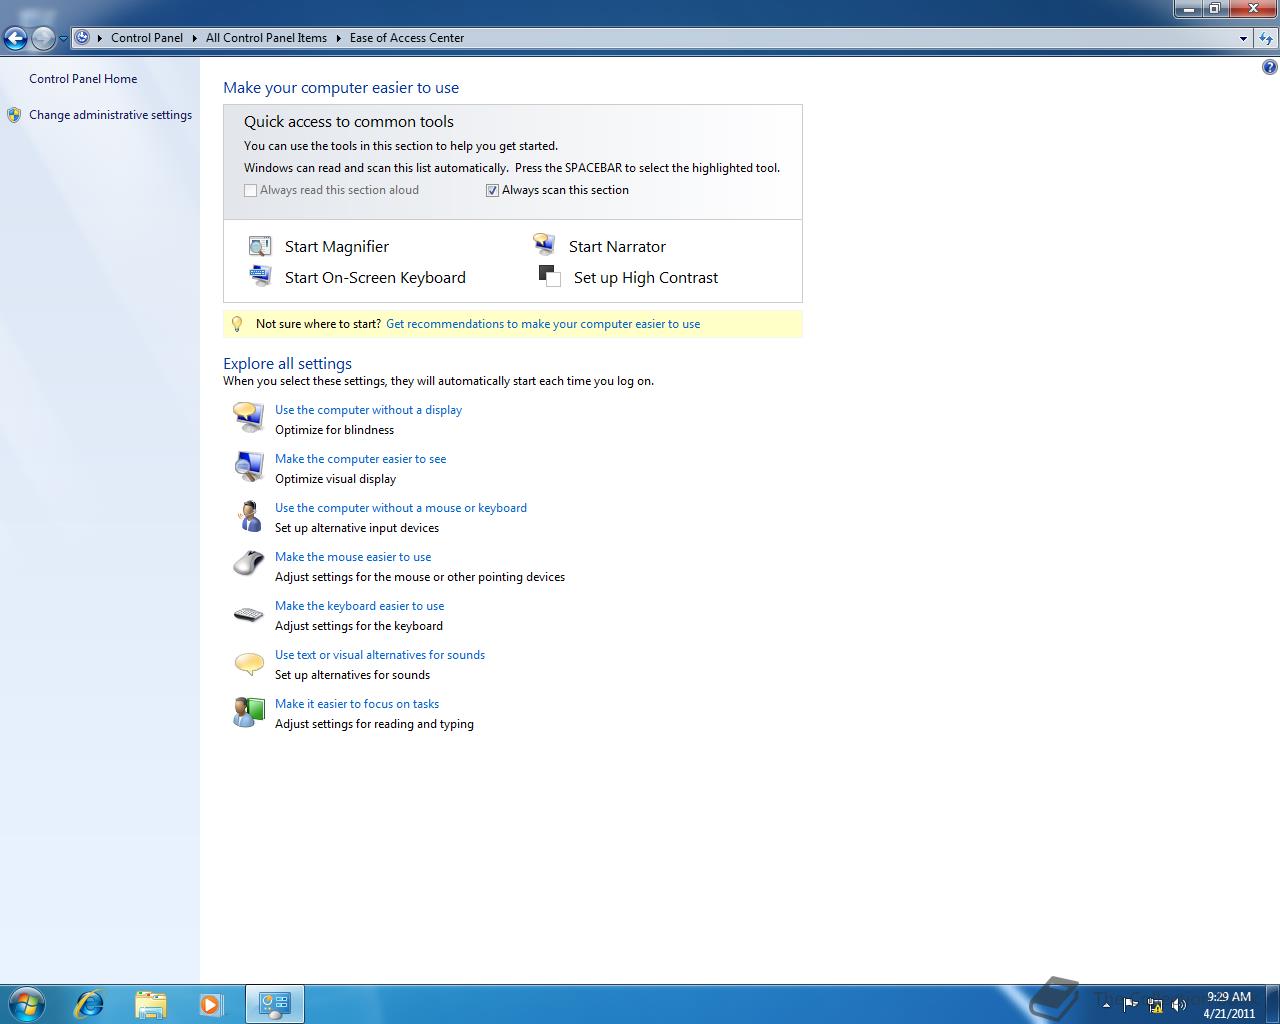Click the Control Panel taskbar button

274,1004
